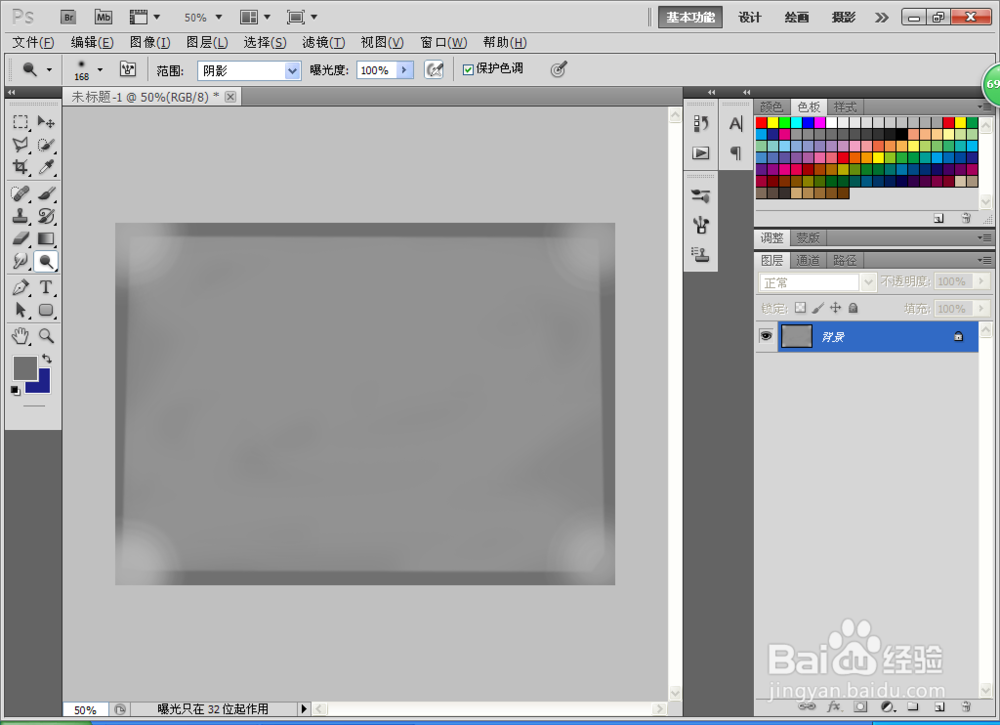1000x725 pixels.
Task: Select the Path Selection tool
Action: [20, 310]
